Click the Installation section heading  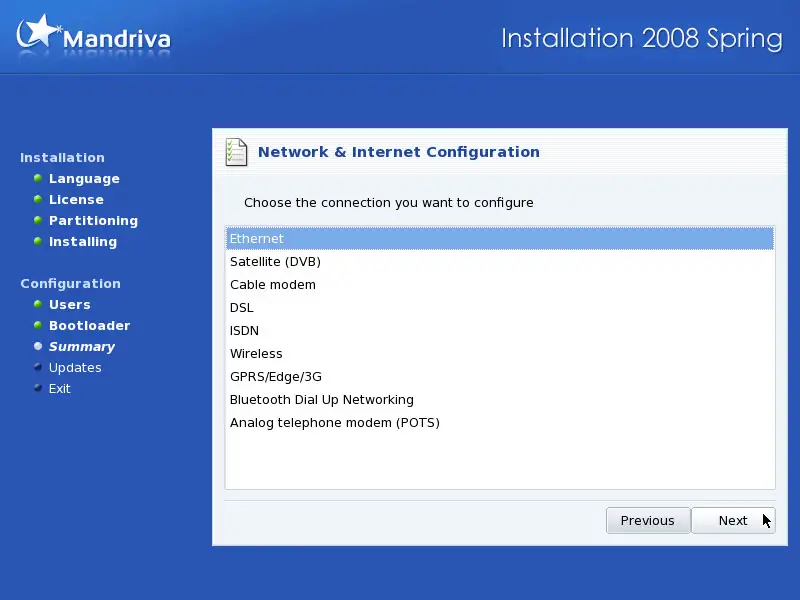(x=62, y=158)
